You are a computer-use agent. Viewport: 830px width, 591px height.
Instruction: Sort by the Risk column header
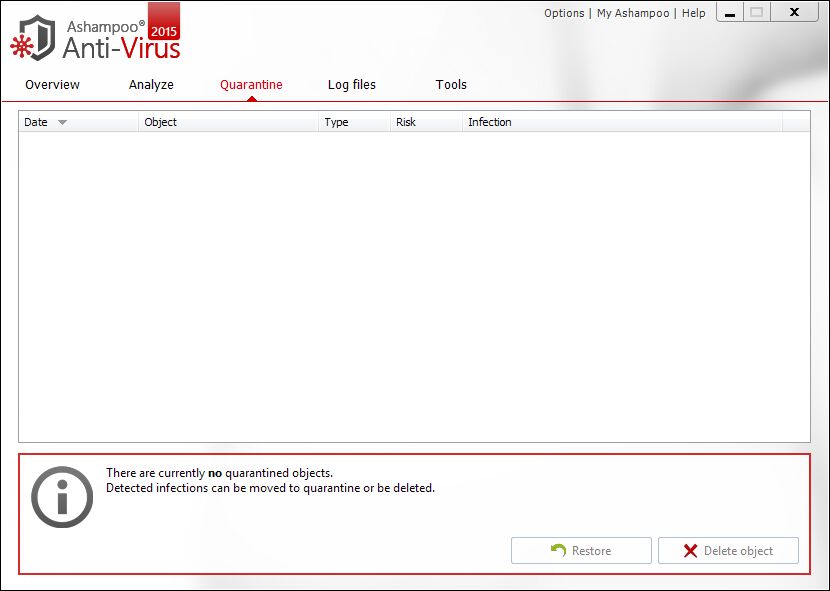pyautogui.click(x=426, y=122)
